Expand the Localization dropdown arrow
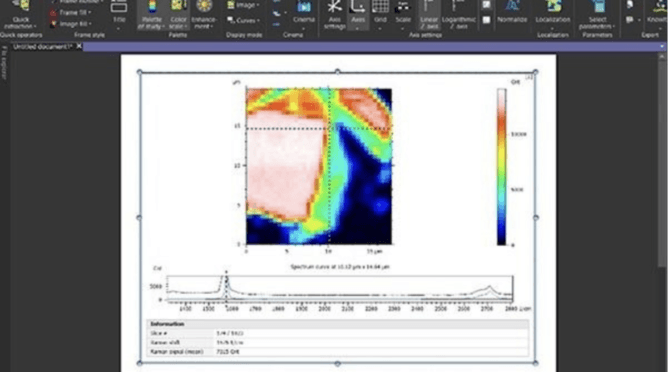The image size is (672, 372). 553,28
